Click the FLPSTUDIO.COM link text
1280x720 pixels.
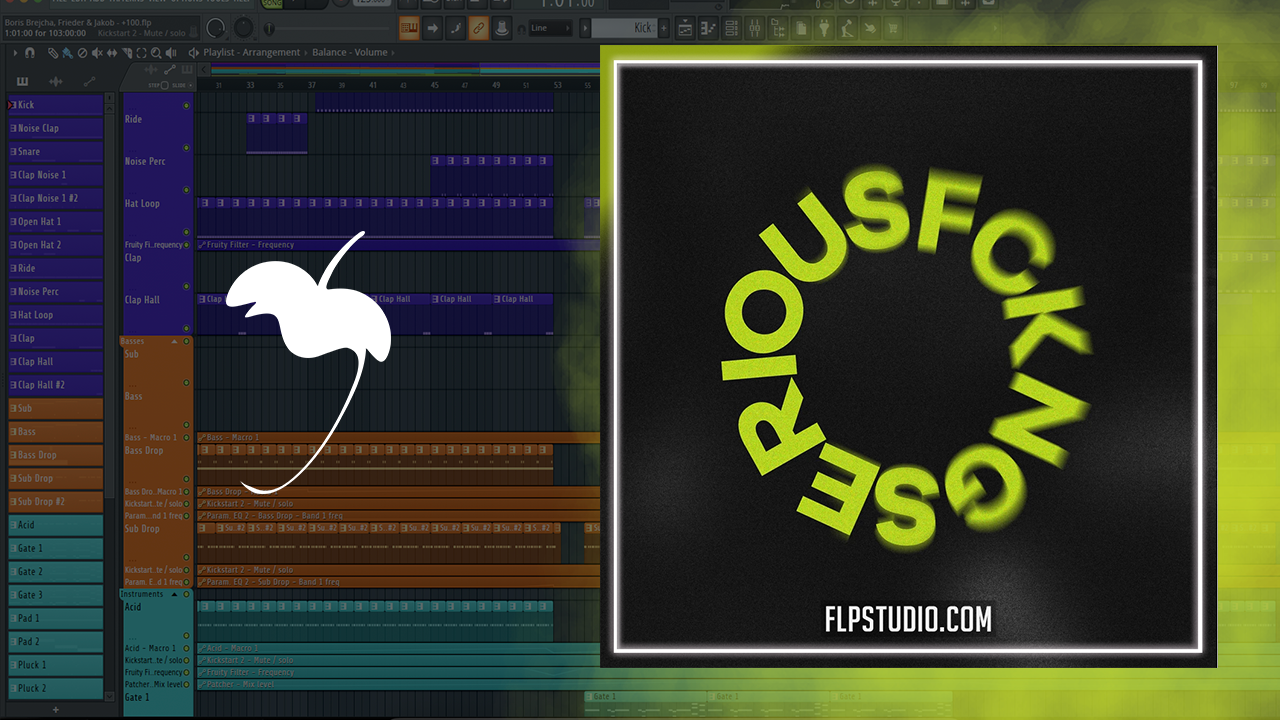tap(908, 619)
